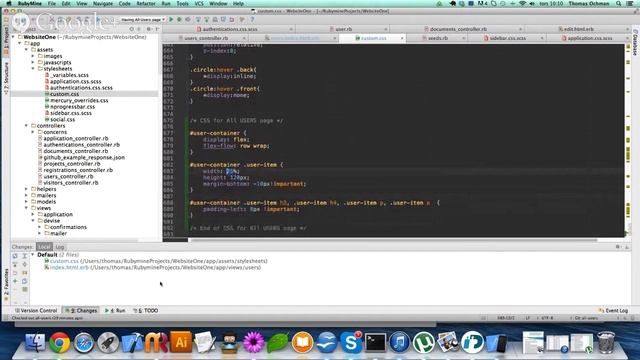
Task: Open the Event Log
Action: (613, 311)
